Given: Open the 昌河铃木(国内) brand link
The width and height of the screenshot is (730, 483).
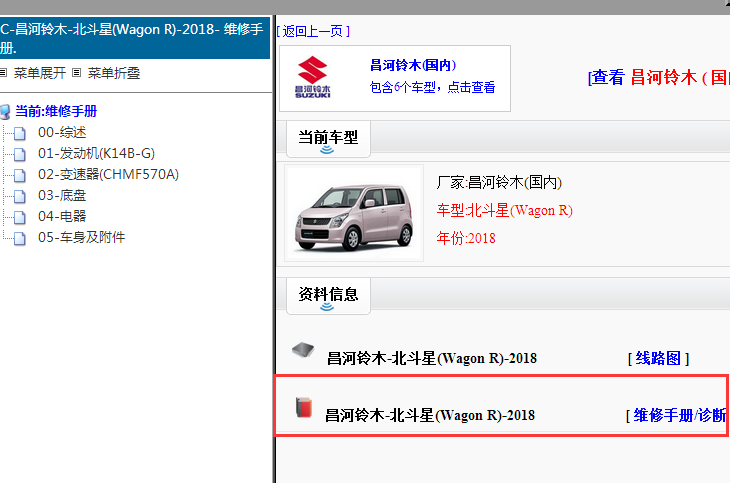Looking at the screenshot, I should tap(413, 65).
